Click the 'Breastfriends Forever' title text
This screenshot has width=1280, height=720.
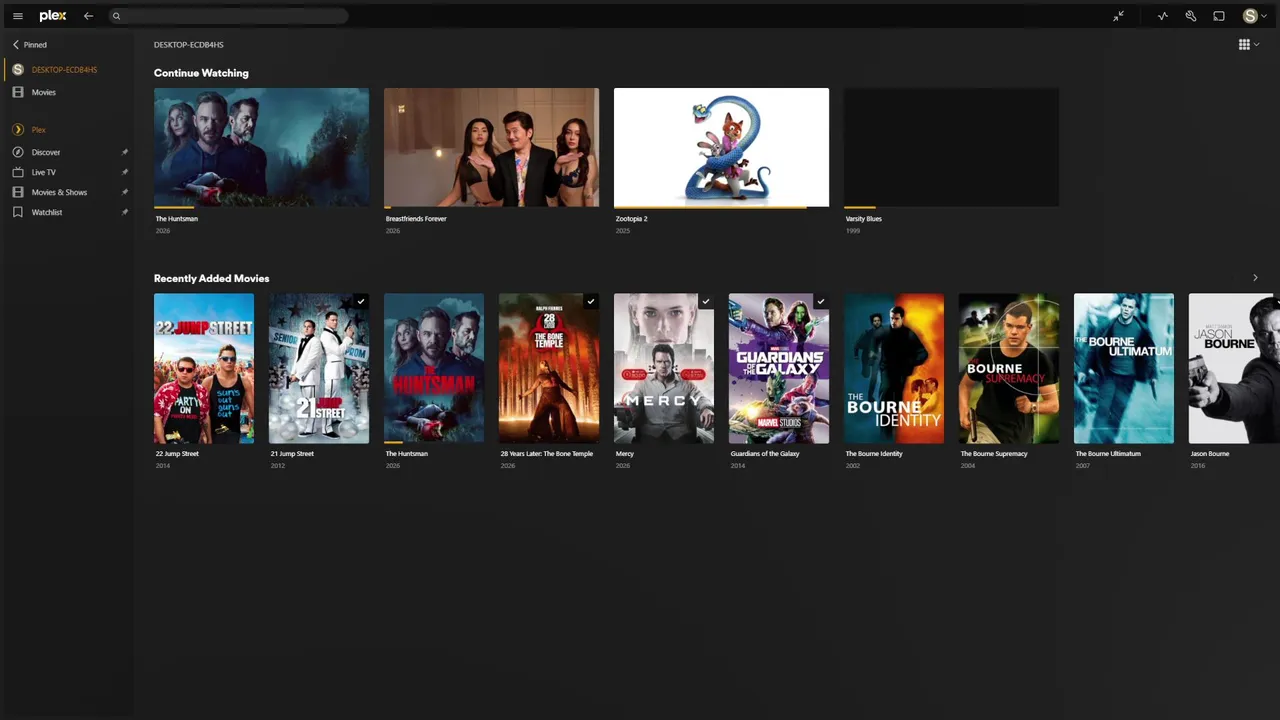[416, 219]
